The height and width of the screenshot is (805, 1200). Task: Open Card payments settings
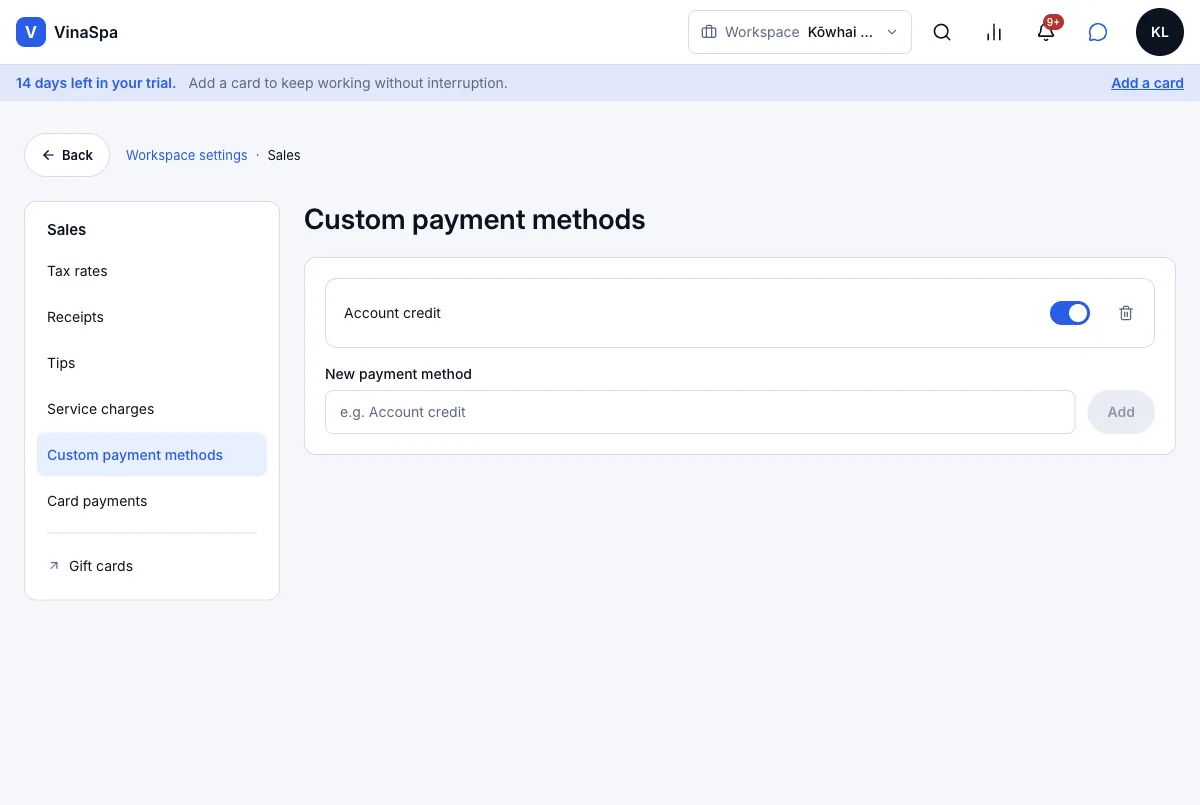tap(152, 501)
